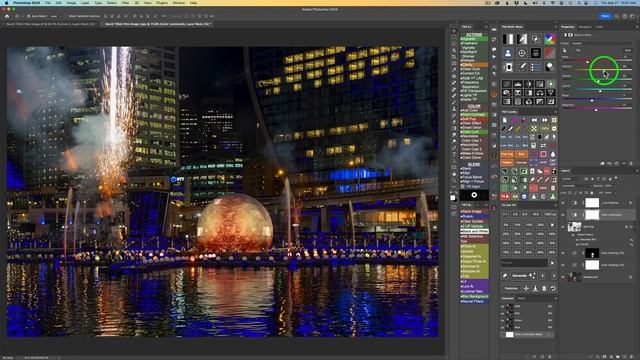Screen dimensions: 640x360
Task: Open the layer Kind filter dropdown
Action: [x=573, y=178]
